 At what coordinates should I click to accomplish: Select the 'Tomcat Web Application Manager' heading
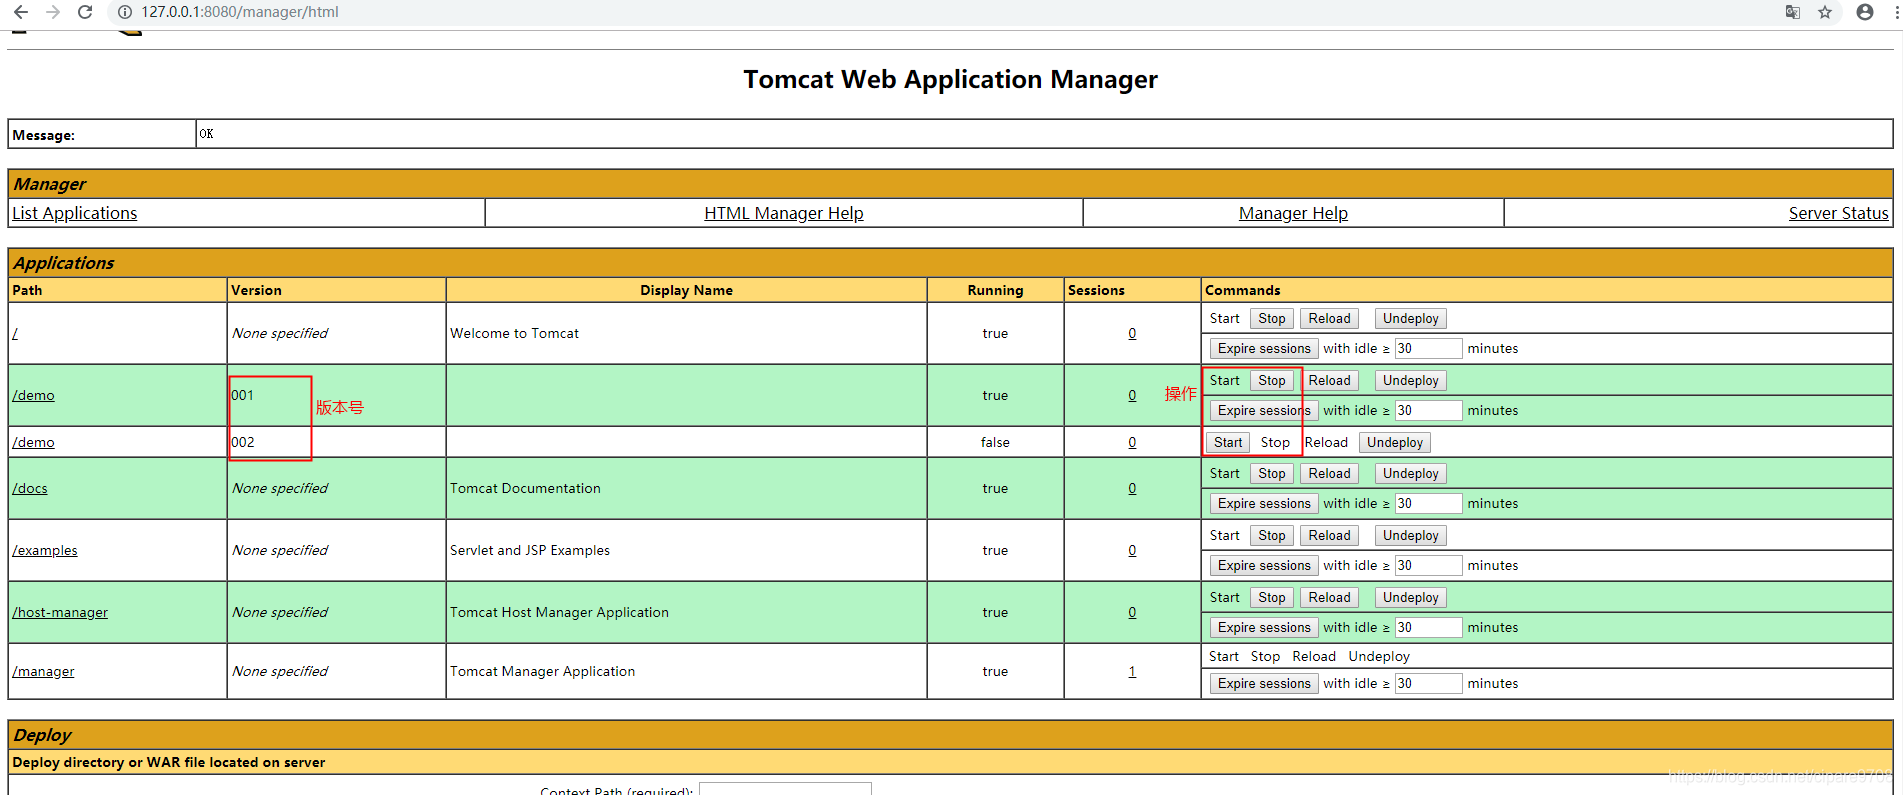click(950, 79)
